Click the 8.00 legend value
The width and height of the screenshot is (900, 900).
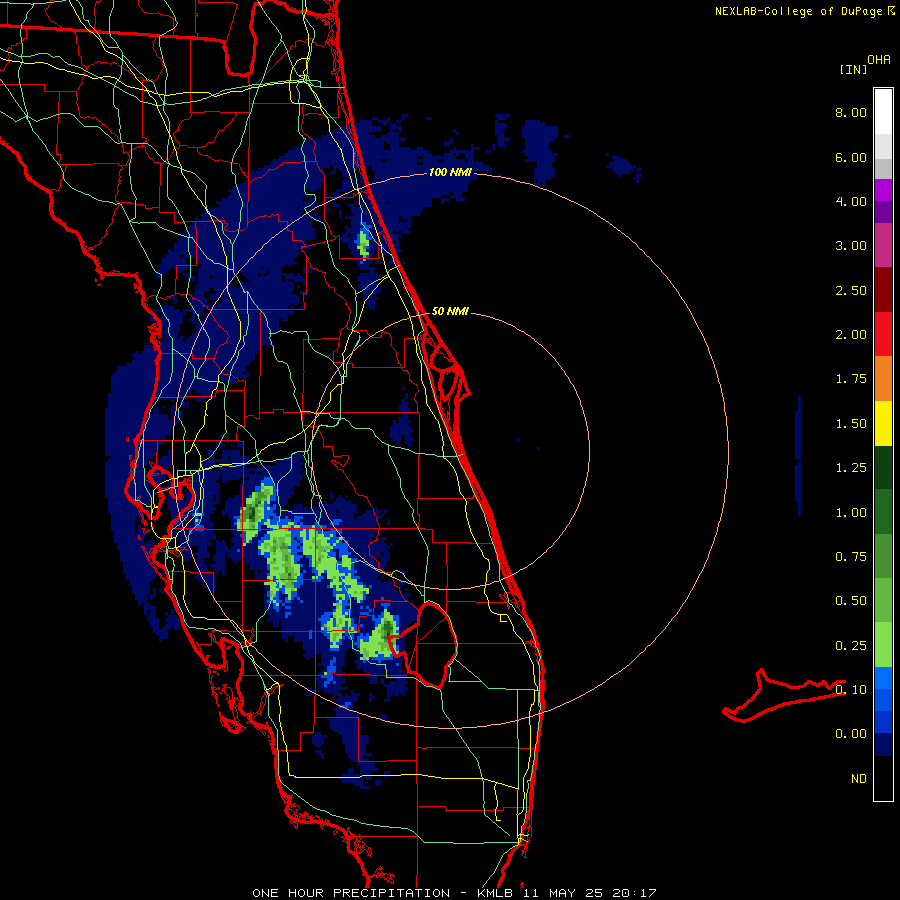coord(851,112)
